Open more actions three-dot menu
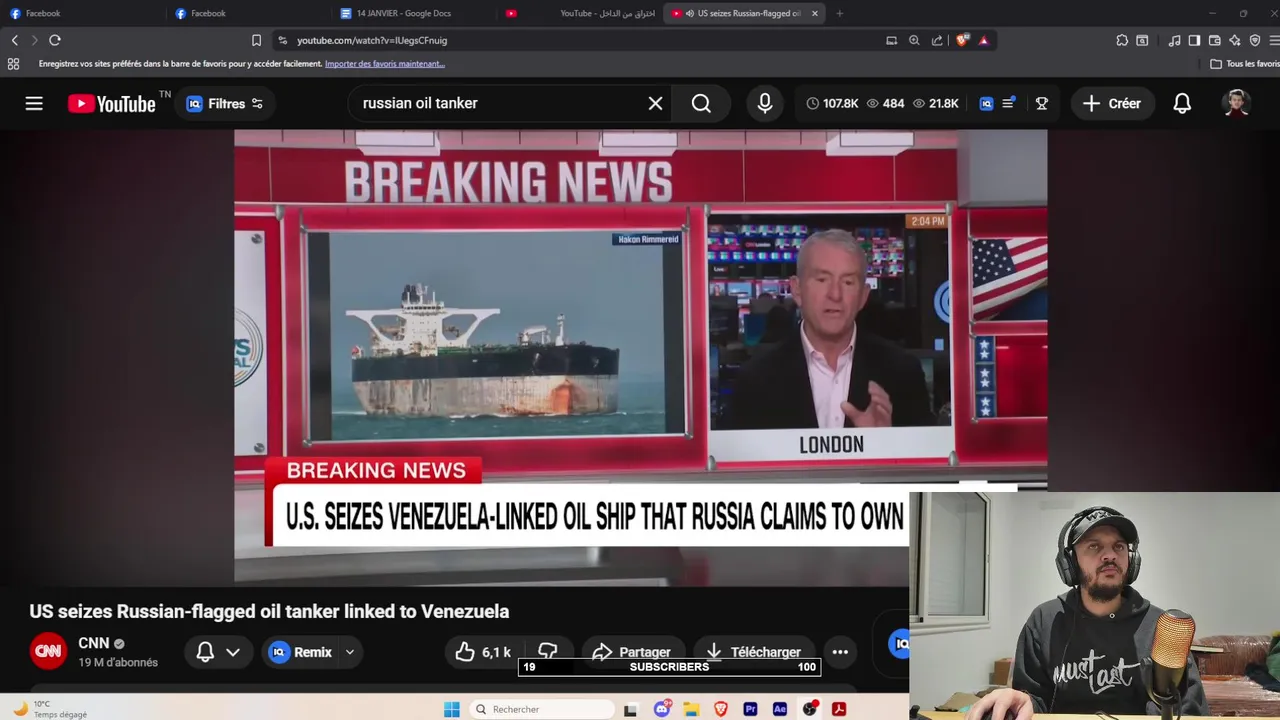The image size is (1280, 720). (x=840, y=652)
